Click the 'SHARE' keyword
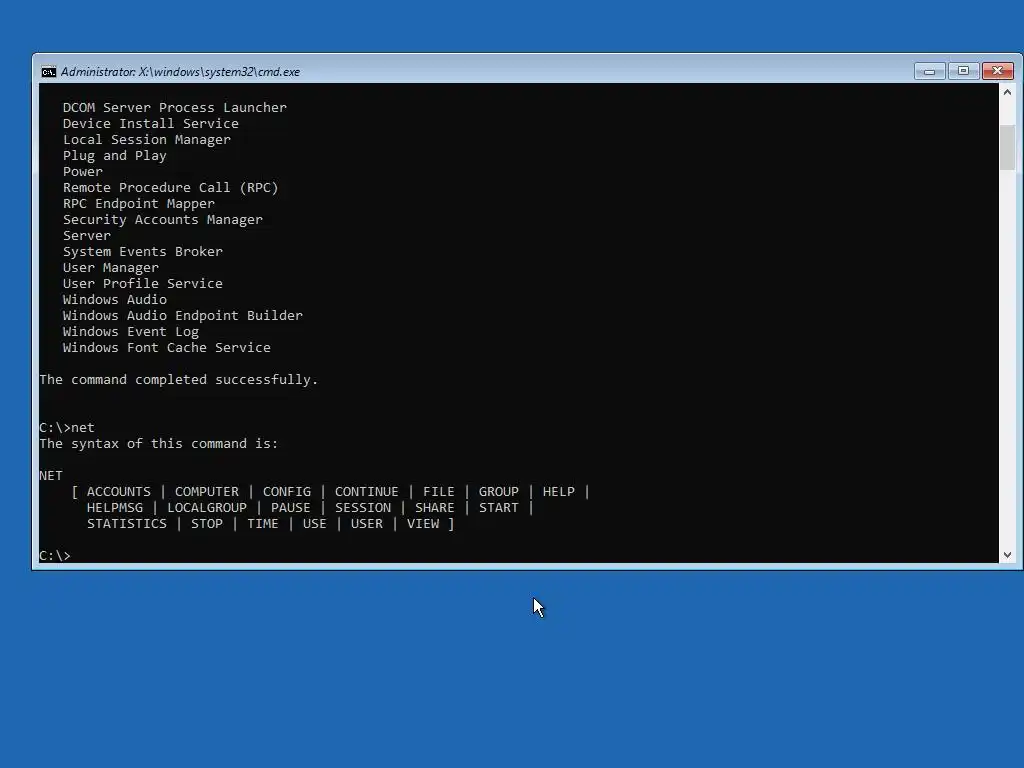Image resolution: width=1024 pixels, height=768 pixels. point(434,507)
